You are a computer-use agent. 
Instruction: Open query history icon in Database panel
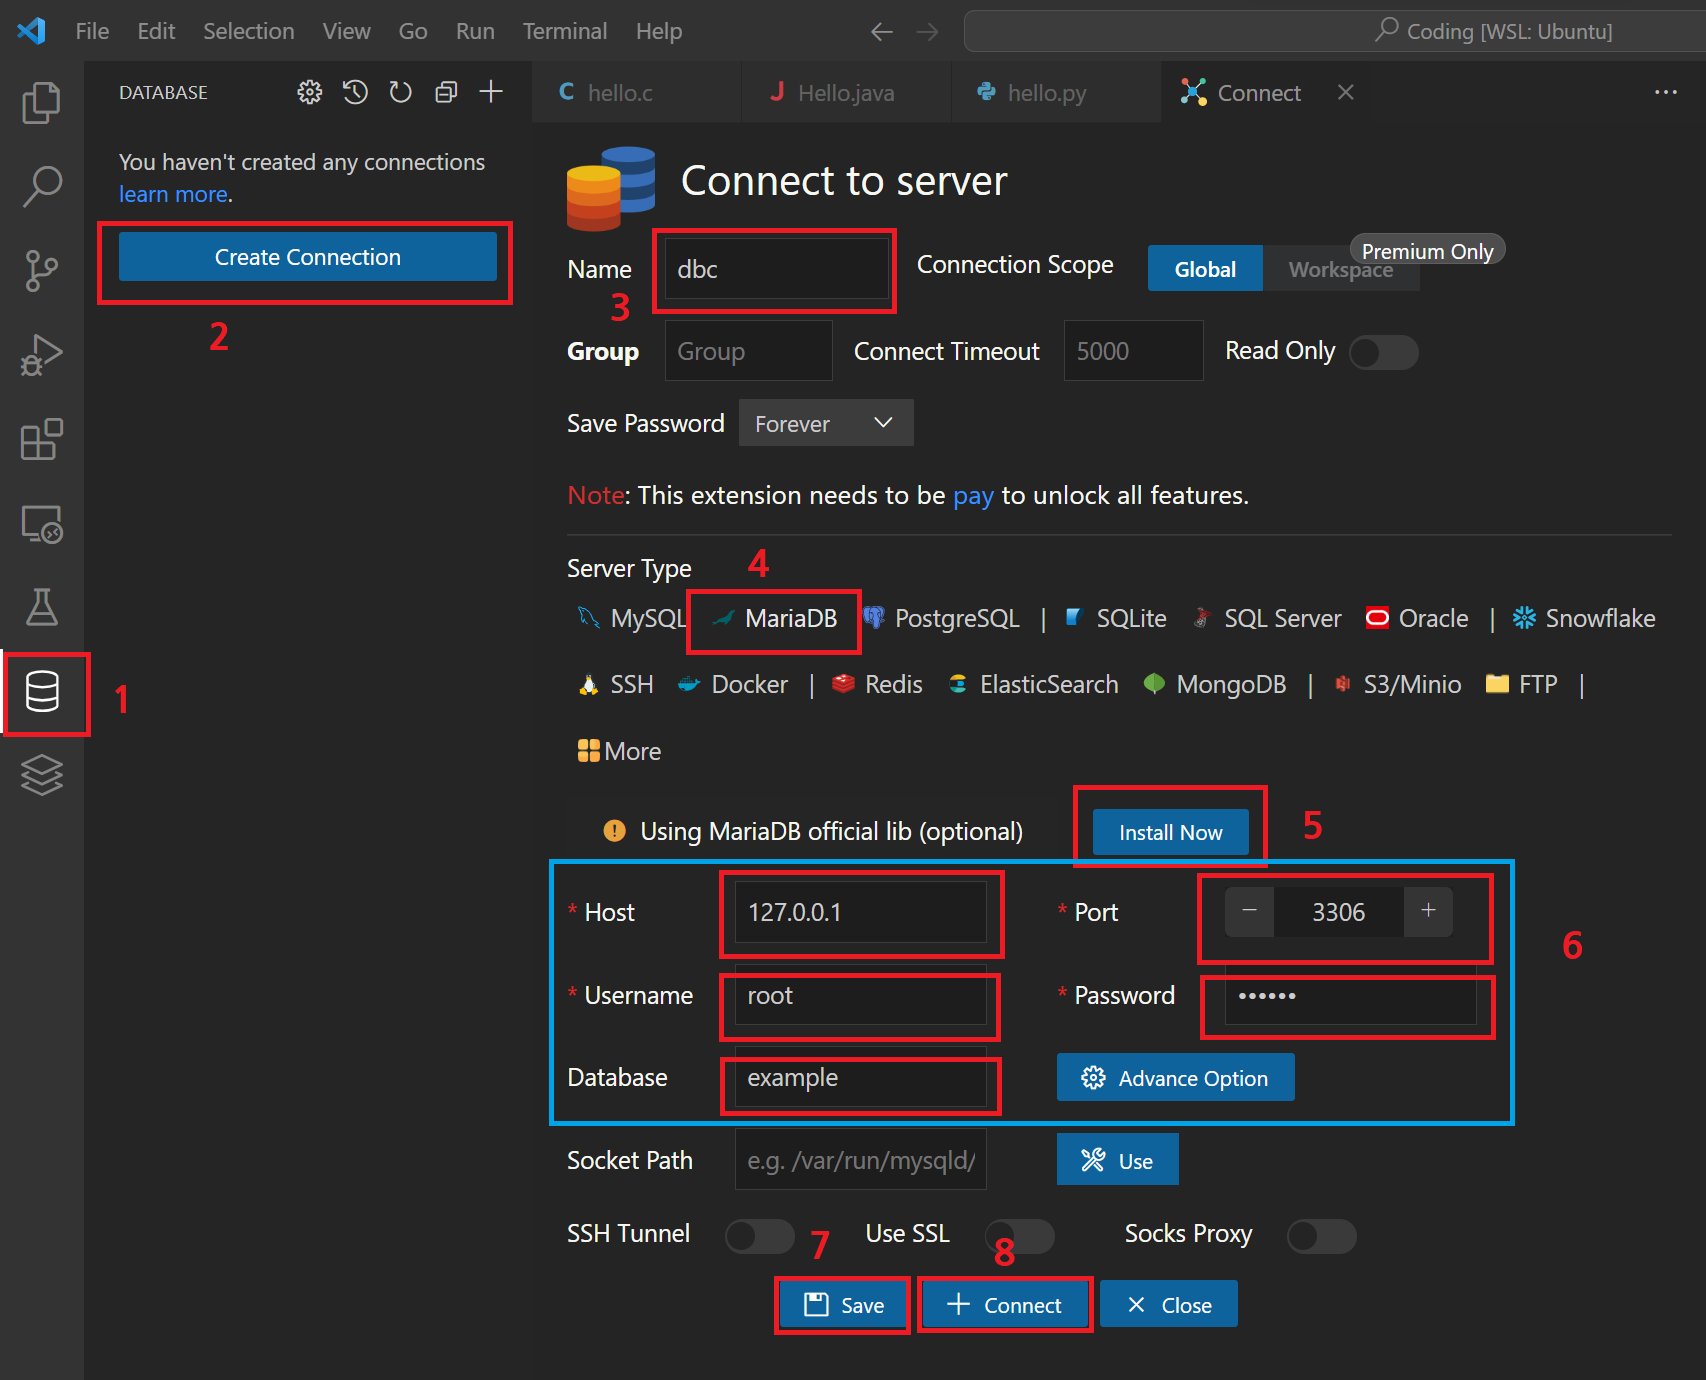pyautogui.click(x=355, y=92)
